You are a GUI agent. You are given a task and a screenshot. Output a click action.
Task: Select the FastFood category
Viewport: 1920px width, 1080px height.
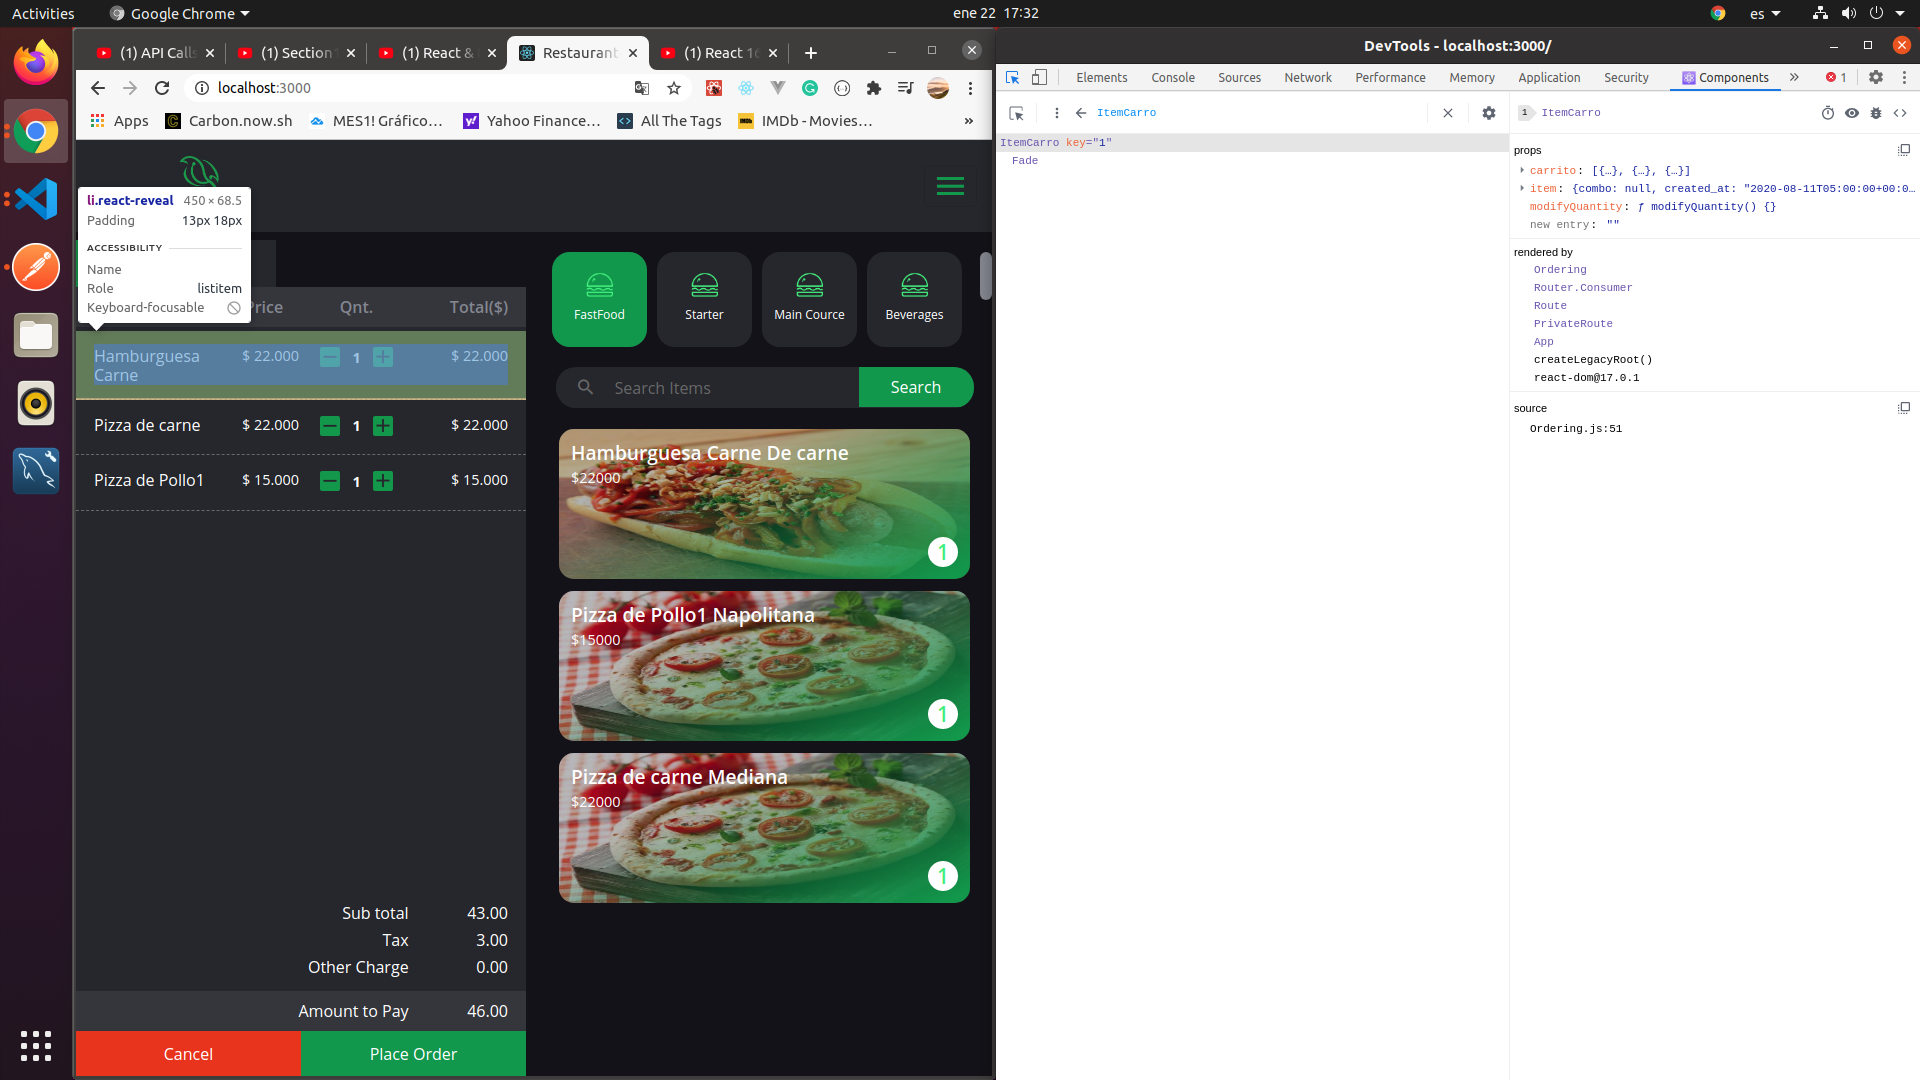599,299
